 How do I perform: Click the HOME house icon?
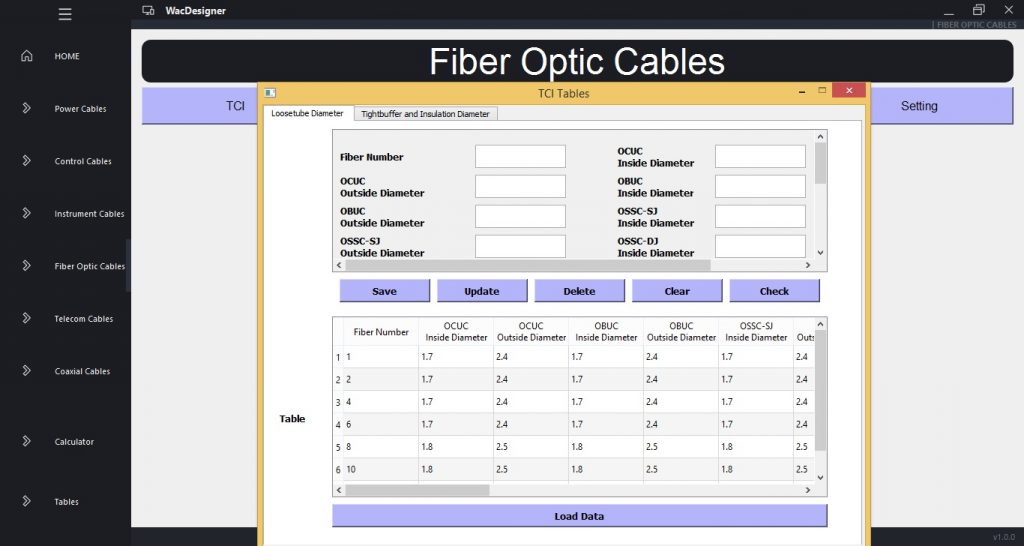(x=27, y=56)
